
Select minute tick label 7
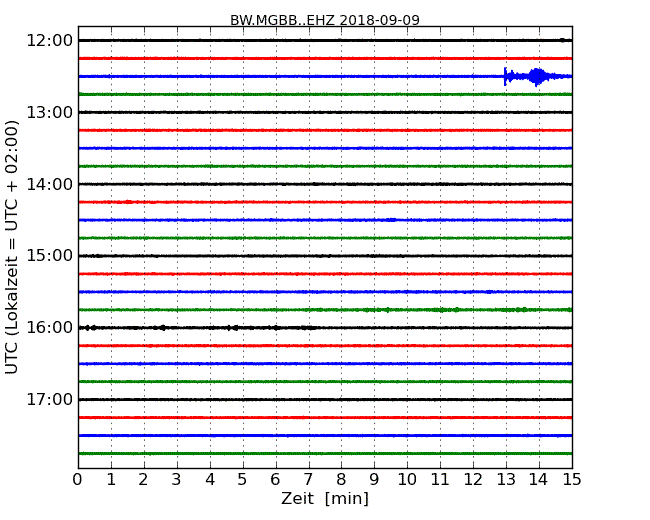point(308,480)
